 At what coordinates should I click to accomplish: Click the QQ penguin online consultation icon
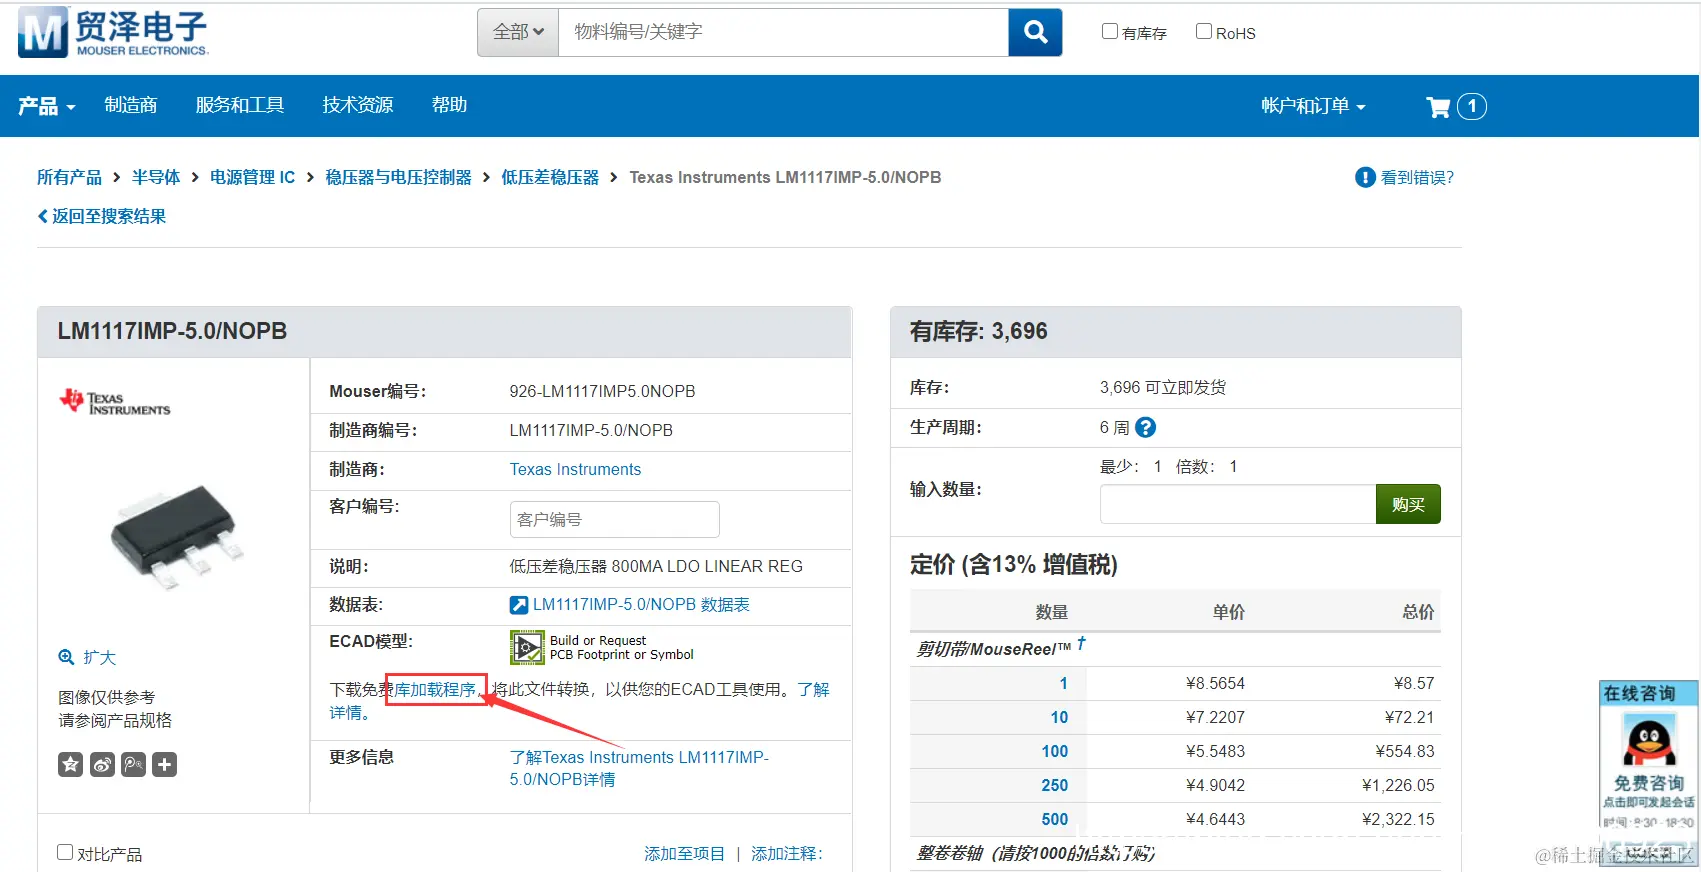point(1648,741)
